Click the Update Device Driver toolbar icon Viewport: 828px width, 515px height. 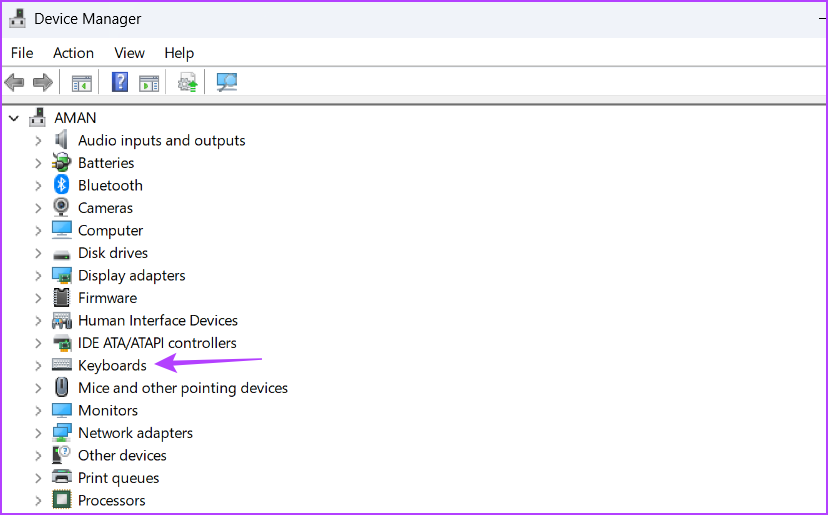tap(188, 83)
